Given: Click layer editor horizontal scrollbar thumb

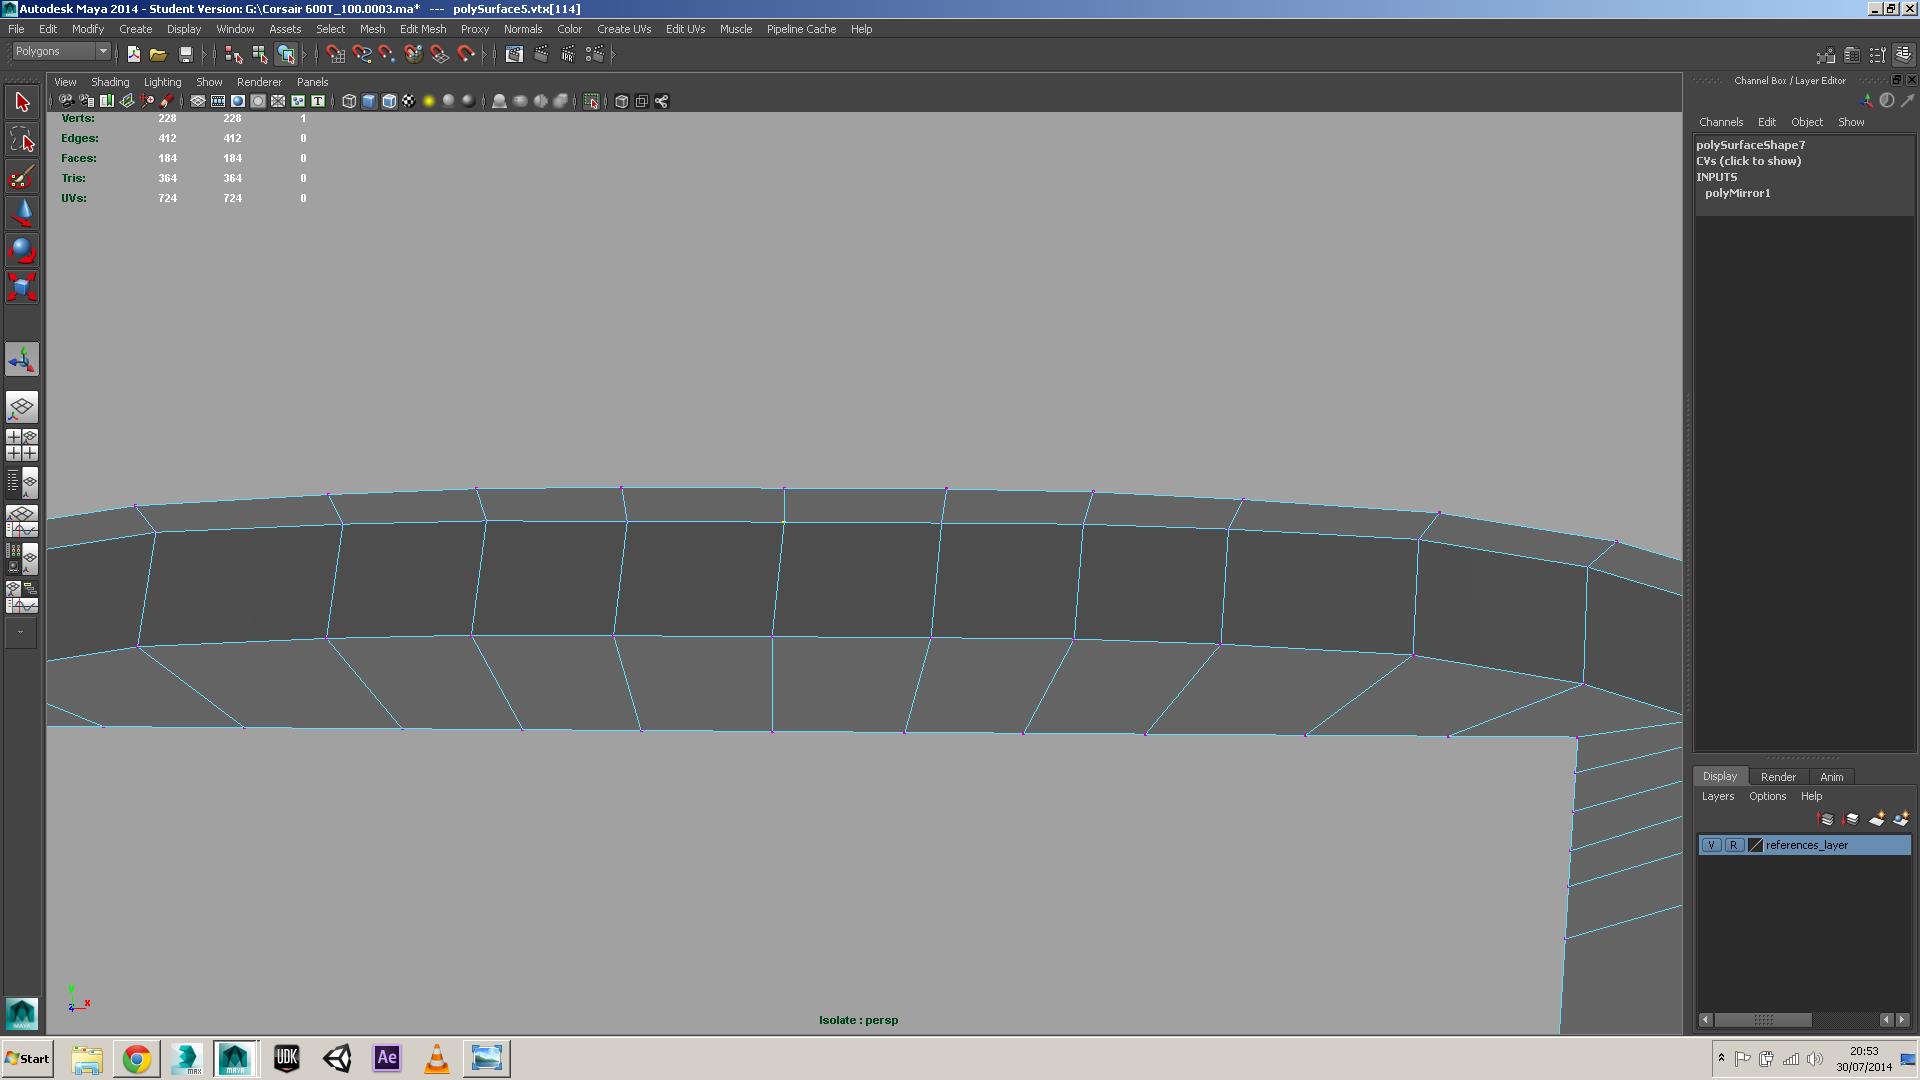Looking at the screenshot, I should coord(1763,1020).
